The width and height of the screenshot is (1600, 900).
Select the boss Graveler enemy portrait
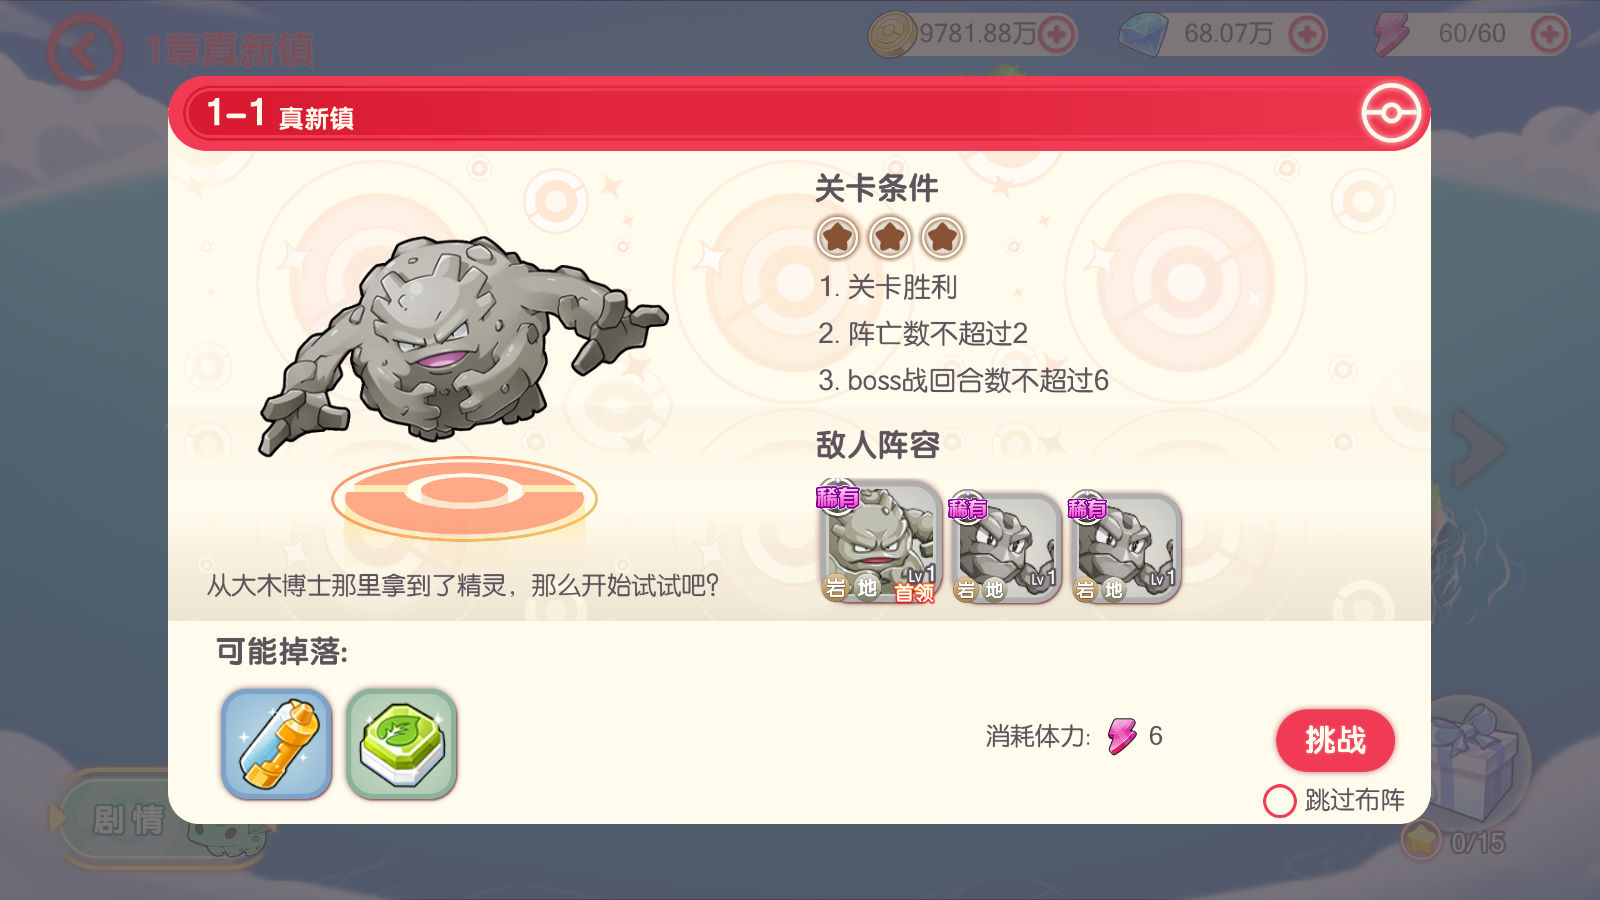click(x=880, y=543)
